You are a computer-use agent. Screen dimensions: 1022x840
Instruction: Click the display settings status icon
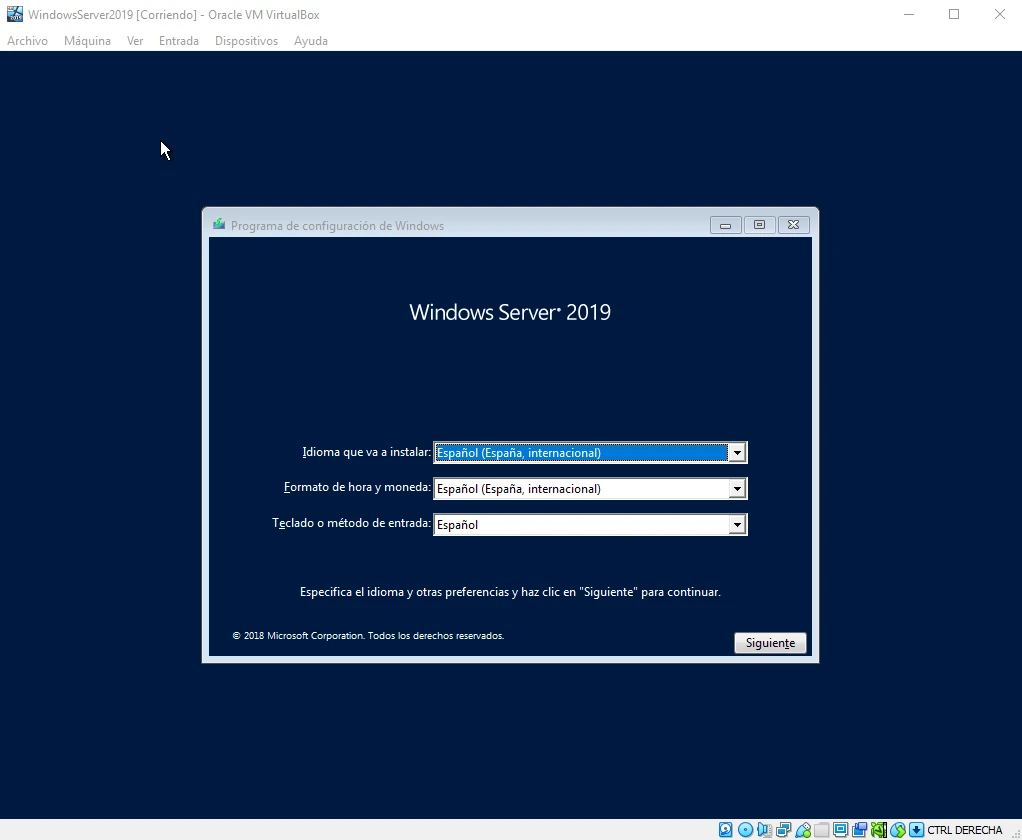(841, 830)
